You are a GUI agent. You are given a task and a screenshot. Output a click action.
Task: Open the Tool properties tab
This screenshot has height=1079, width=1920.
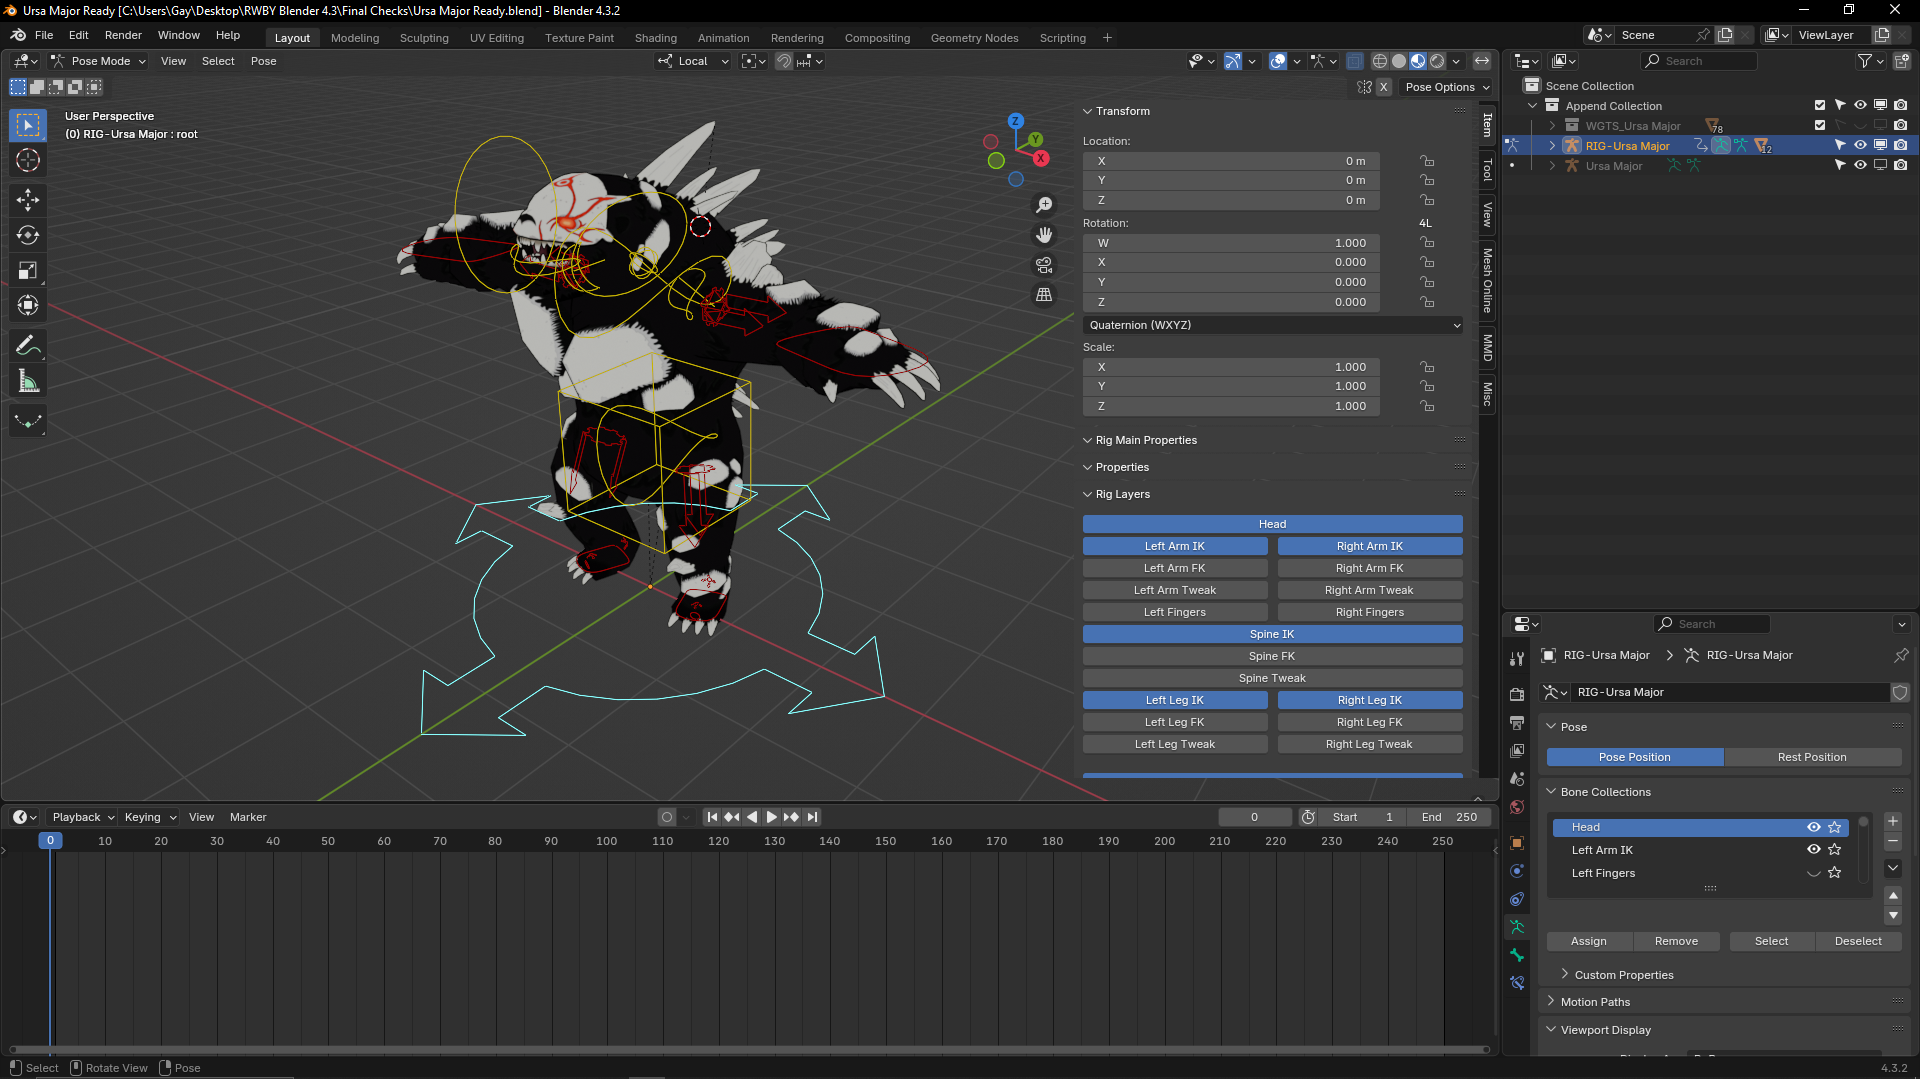click(x=1517, y=658)
